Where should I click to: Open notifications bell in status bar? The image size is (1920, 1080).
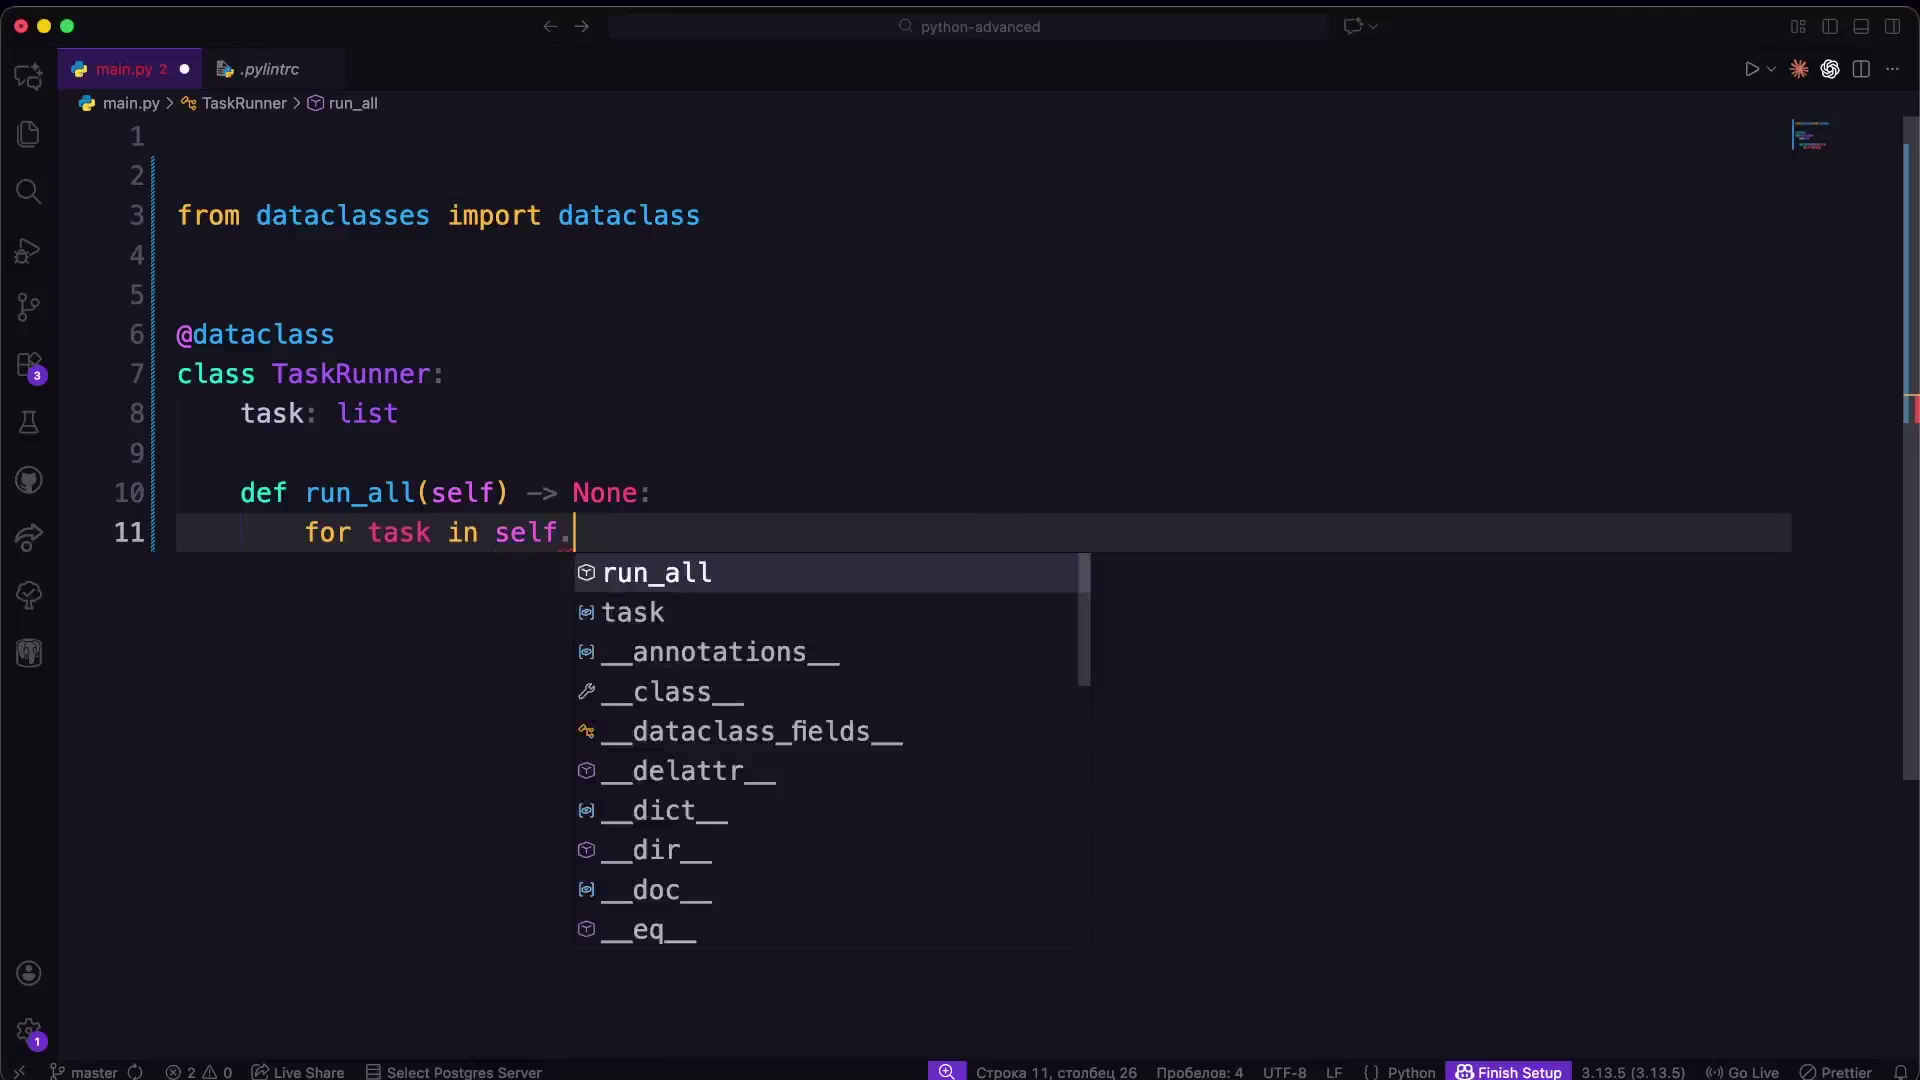pos(1901,1071)
